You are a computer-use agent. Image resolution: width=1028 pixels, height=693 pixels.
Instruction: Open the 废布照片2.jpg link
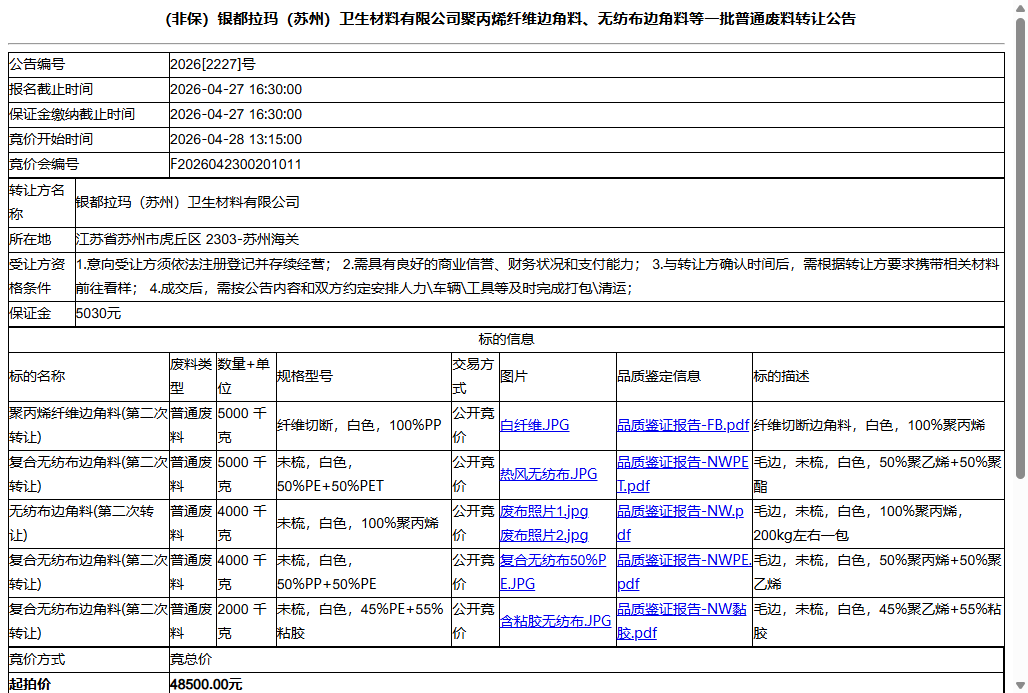[x=544, y=536]
